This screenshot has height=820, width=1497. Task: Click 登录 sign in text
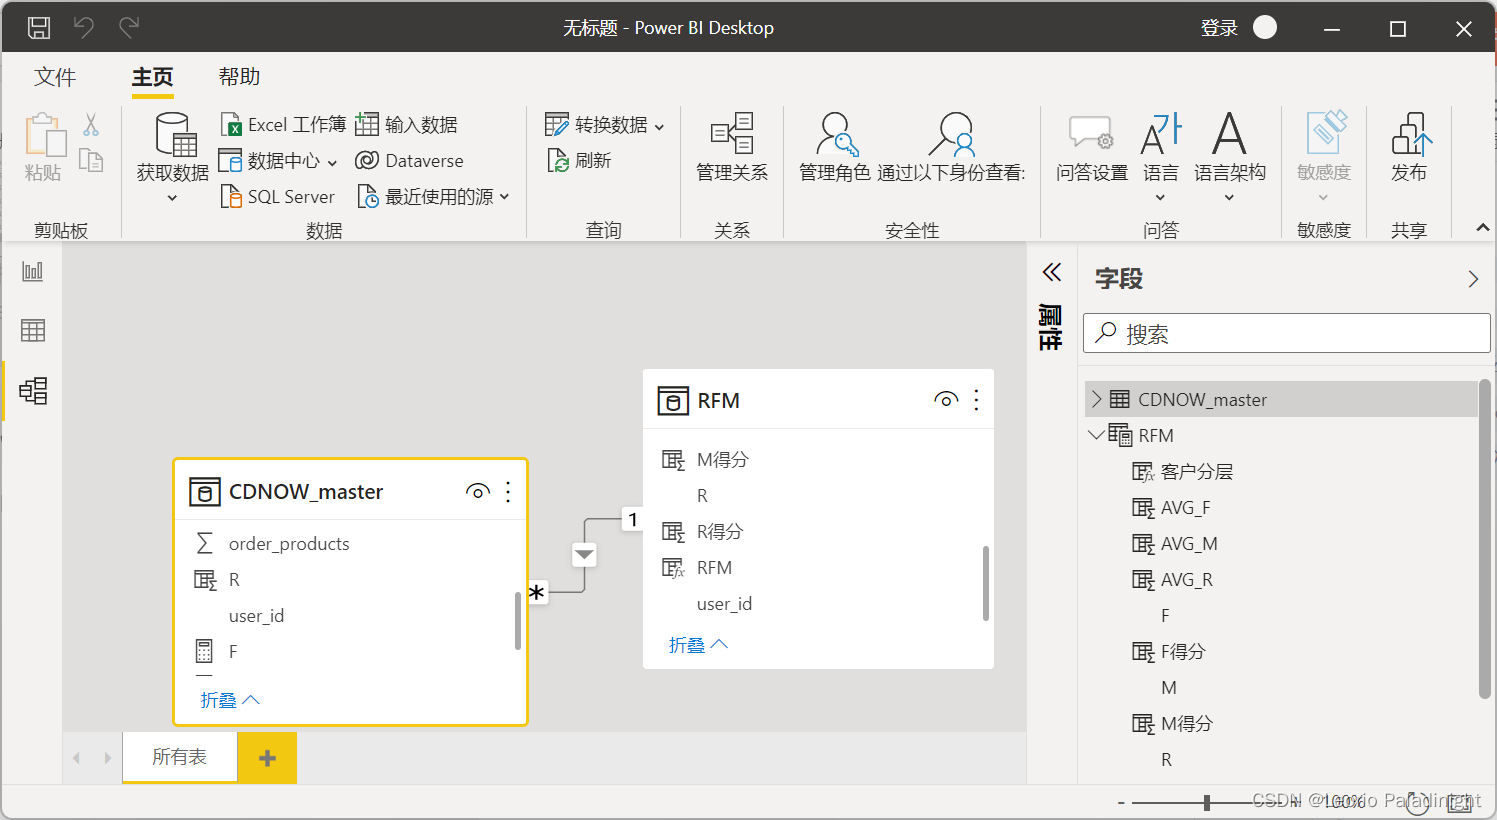(x=1219, y=28)
